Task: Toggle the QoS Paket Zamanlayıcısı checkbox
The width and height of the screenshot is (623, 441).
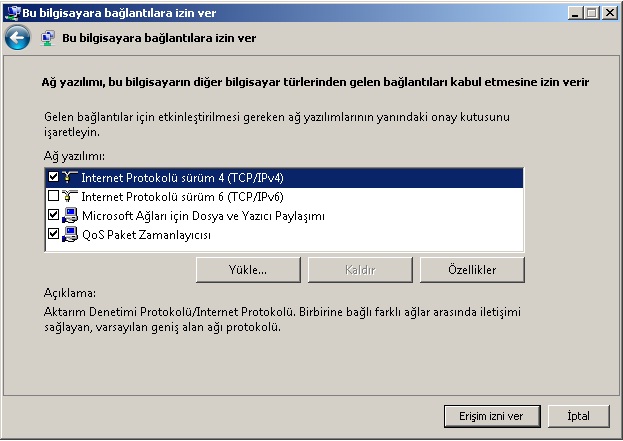Action: pyautogui.click(x=53, y=234)
